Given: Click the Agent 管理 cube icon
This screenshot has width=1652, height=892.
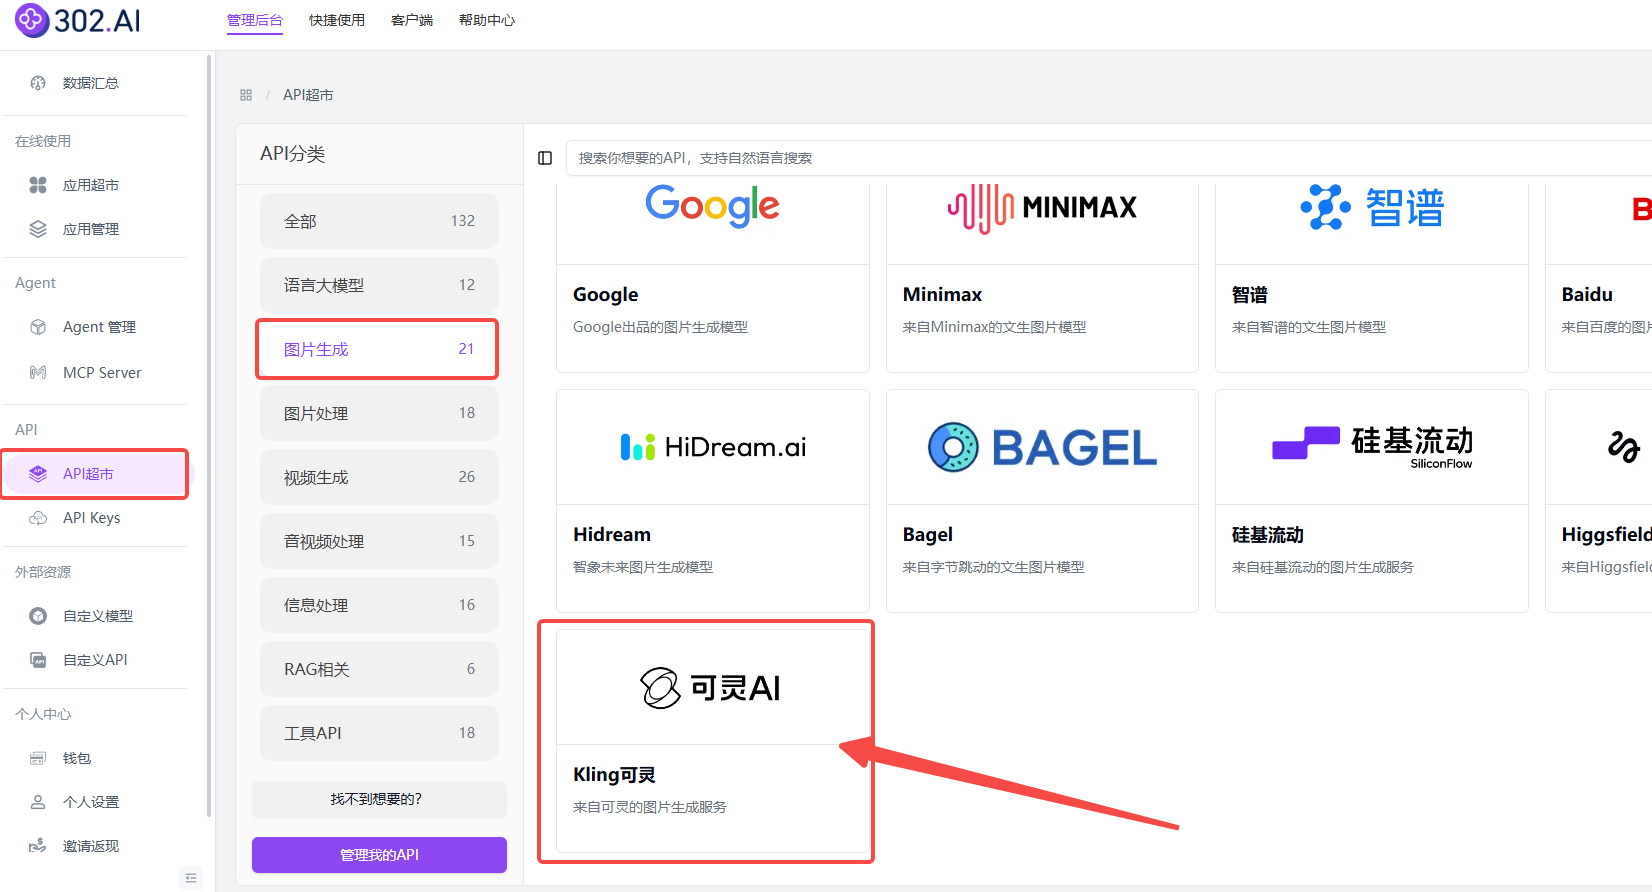Looking at the screenshot, I should [38, 327].
